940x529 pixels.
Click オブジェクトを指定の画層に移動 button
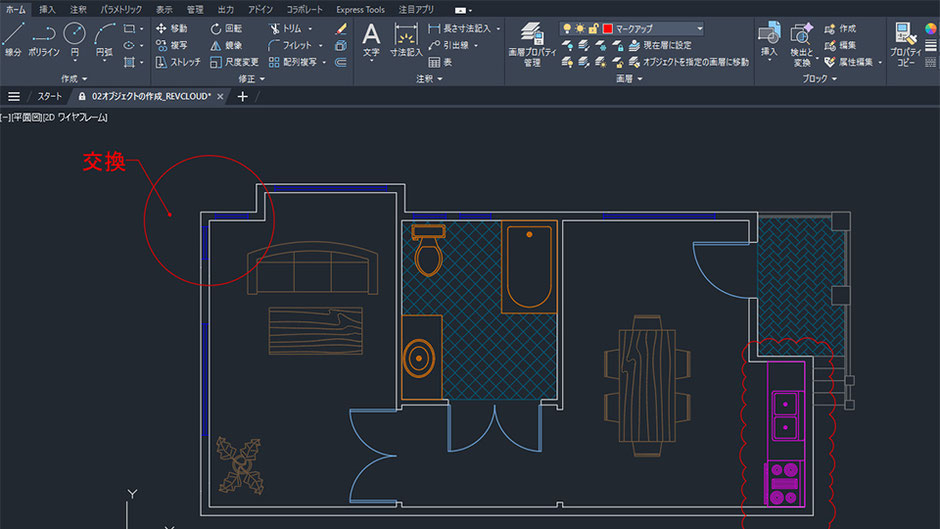coord(689,62)
